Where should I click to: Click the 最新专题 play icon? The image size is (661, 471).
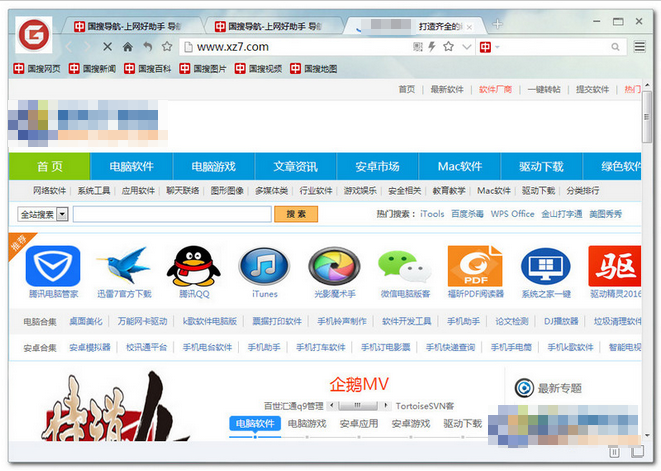[524, 388]
